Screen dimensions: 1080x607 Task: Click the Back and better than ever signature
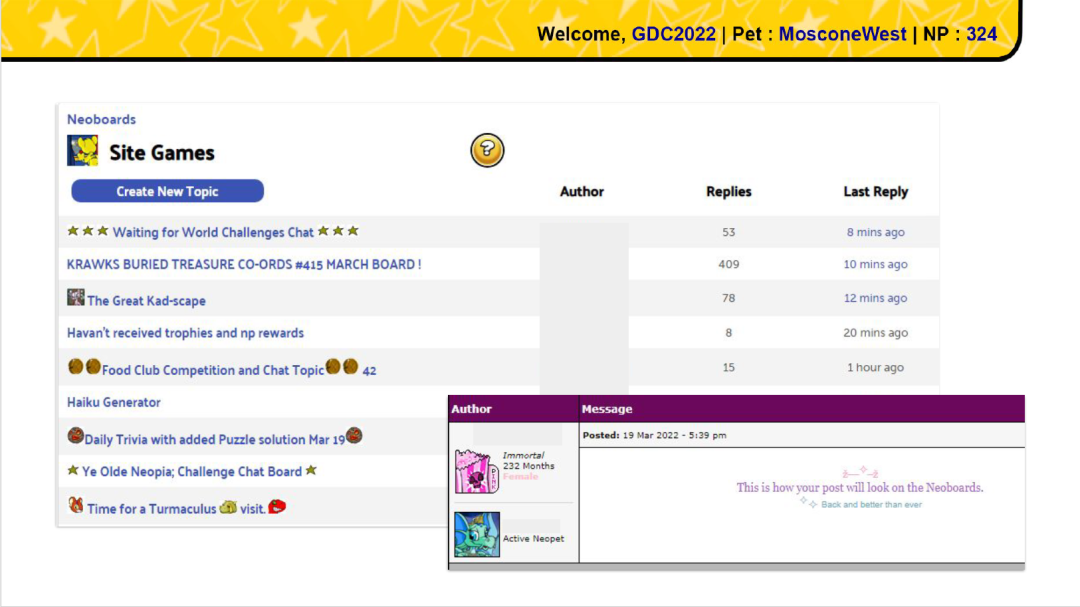point(871,504)
